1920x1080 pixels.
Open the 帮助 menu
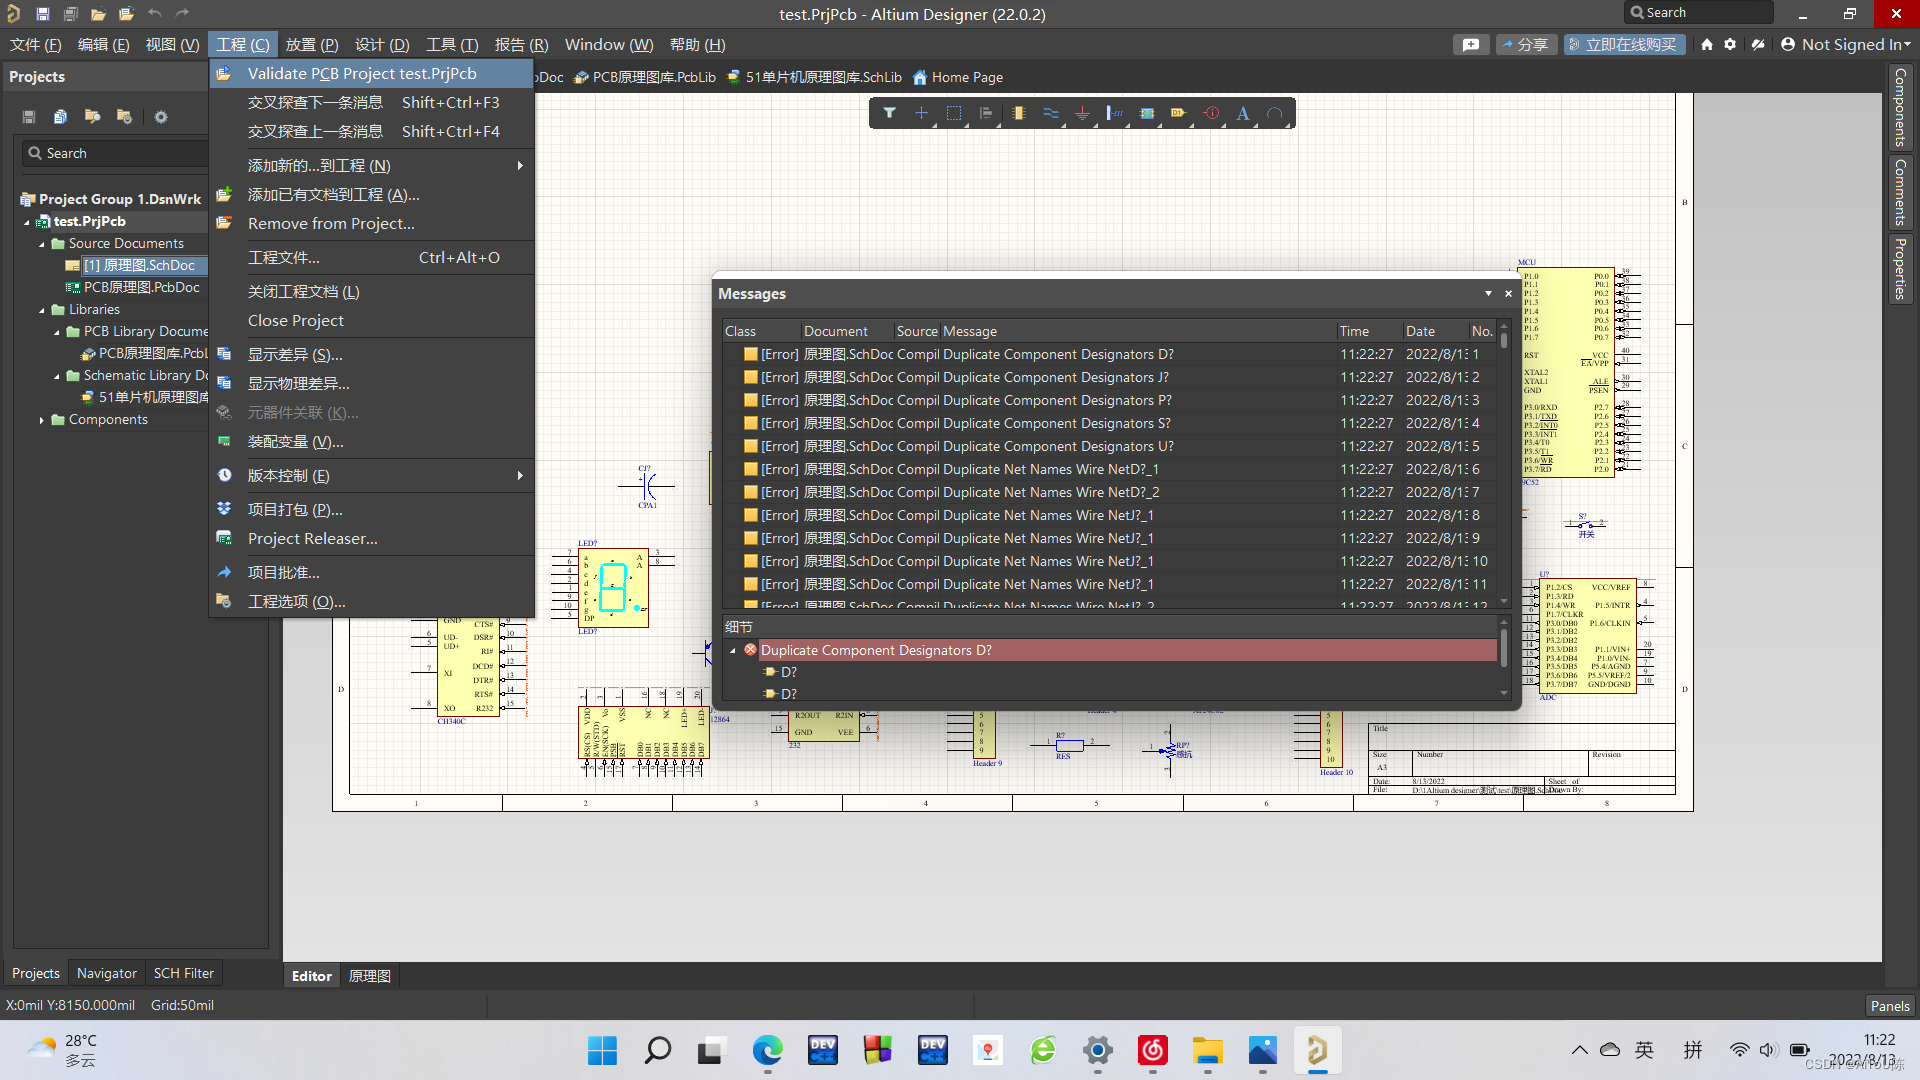click(696, 44)
